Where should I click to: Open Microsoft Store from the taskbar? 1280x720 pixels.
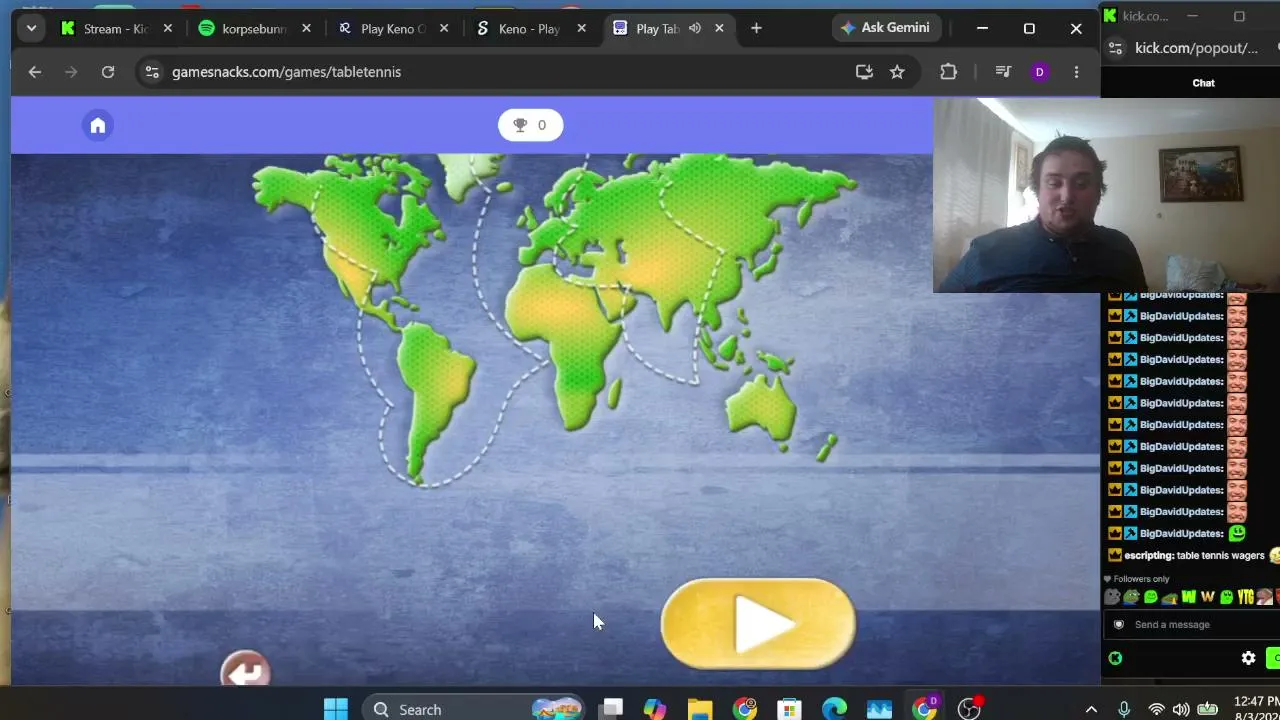tap(790, 709)
